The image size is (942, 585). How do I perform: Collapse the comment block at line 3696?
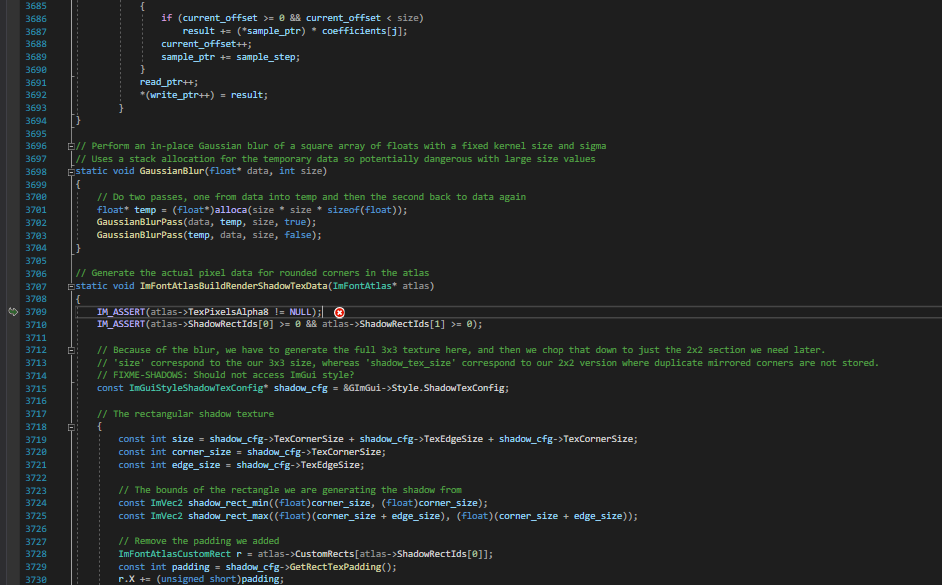coord(69,146)
